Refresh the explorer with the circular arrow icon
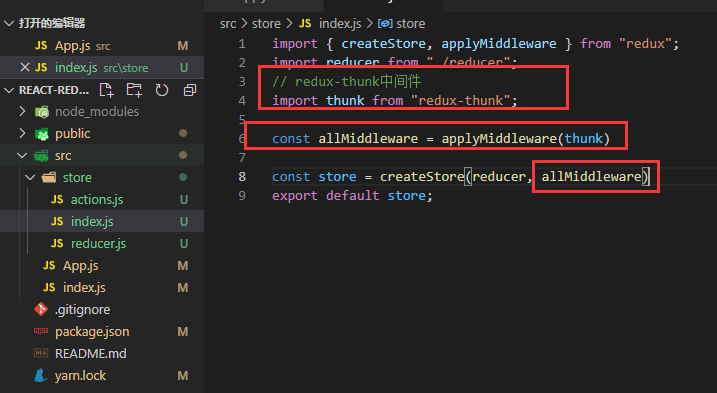The image size is (717, 393). coord(162,90)
